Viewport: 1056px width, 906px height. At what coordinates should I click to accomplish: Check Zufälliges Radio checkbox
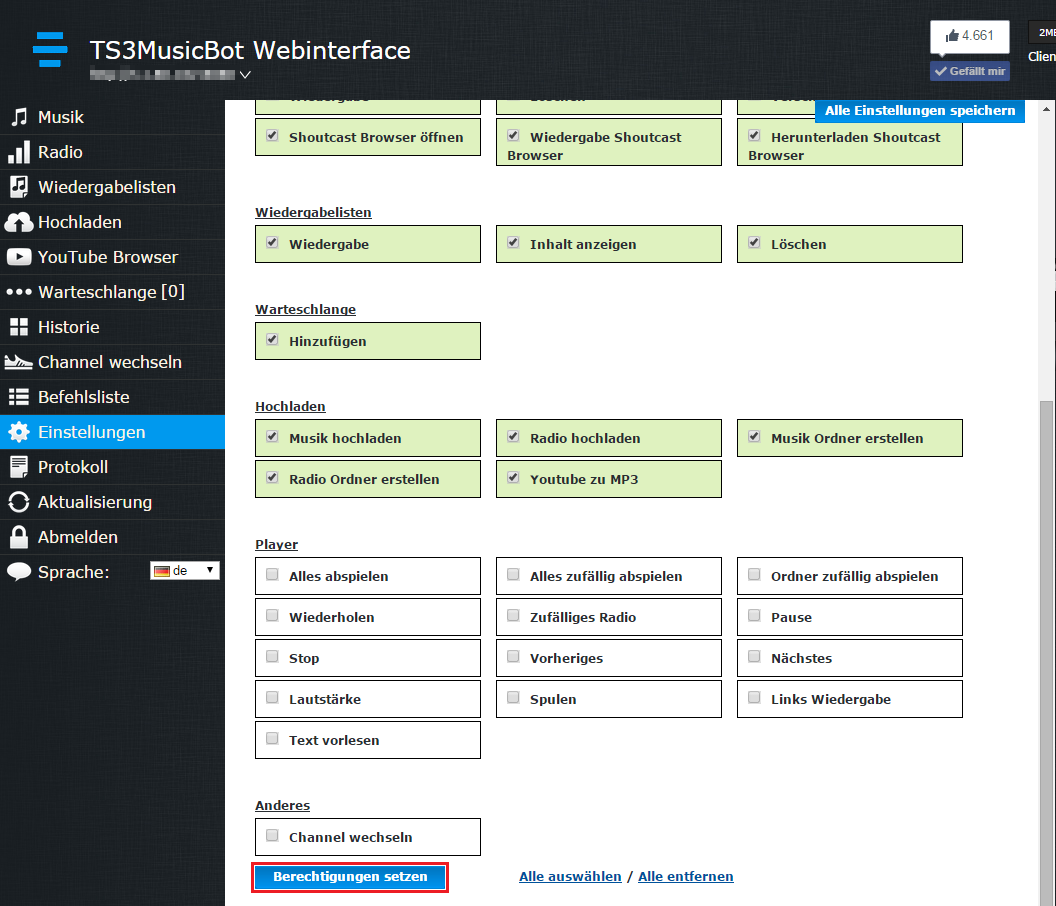pyautogui.click(x=513, y=616)
